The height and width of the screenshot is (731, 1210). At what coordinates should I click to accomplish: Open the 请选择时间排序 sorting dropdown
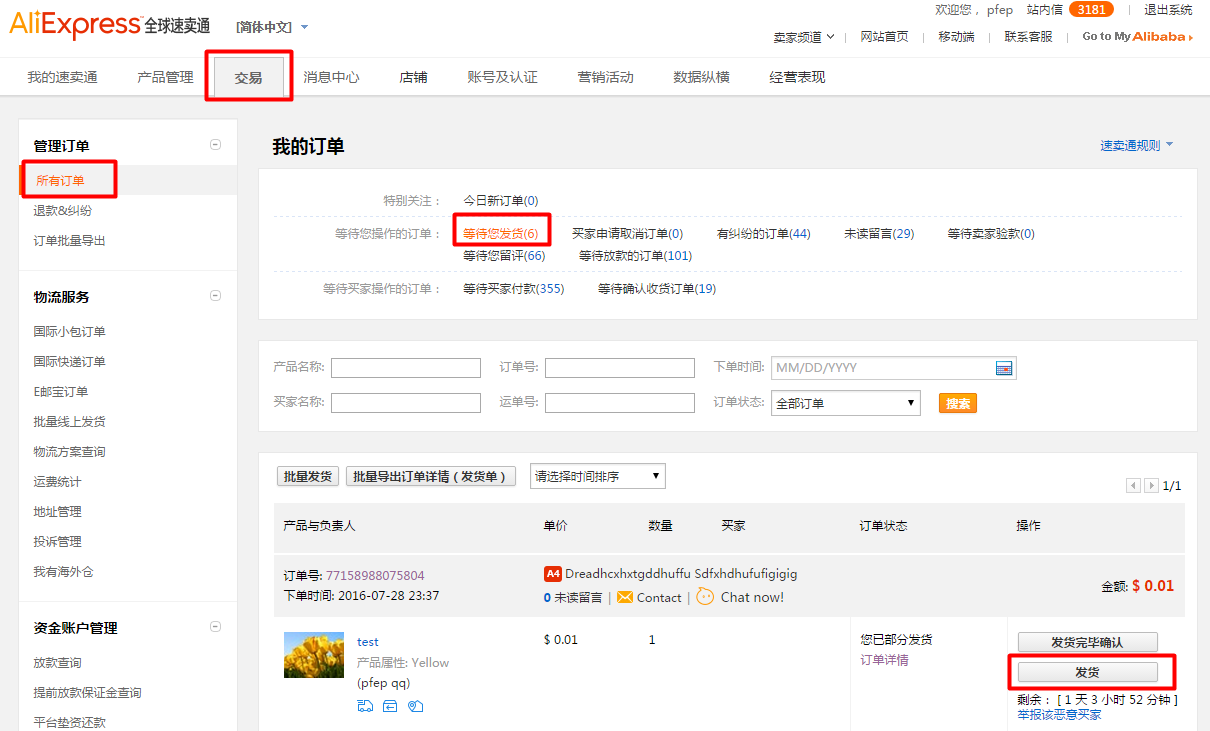(x=597, y=475)
